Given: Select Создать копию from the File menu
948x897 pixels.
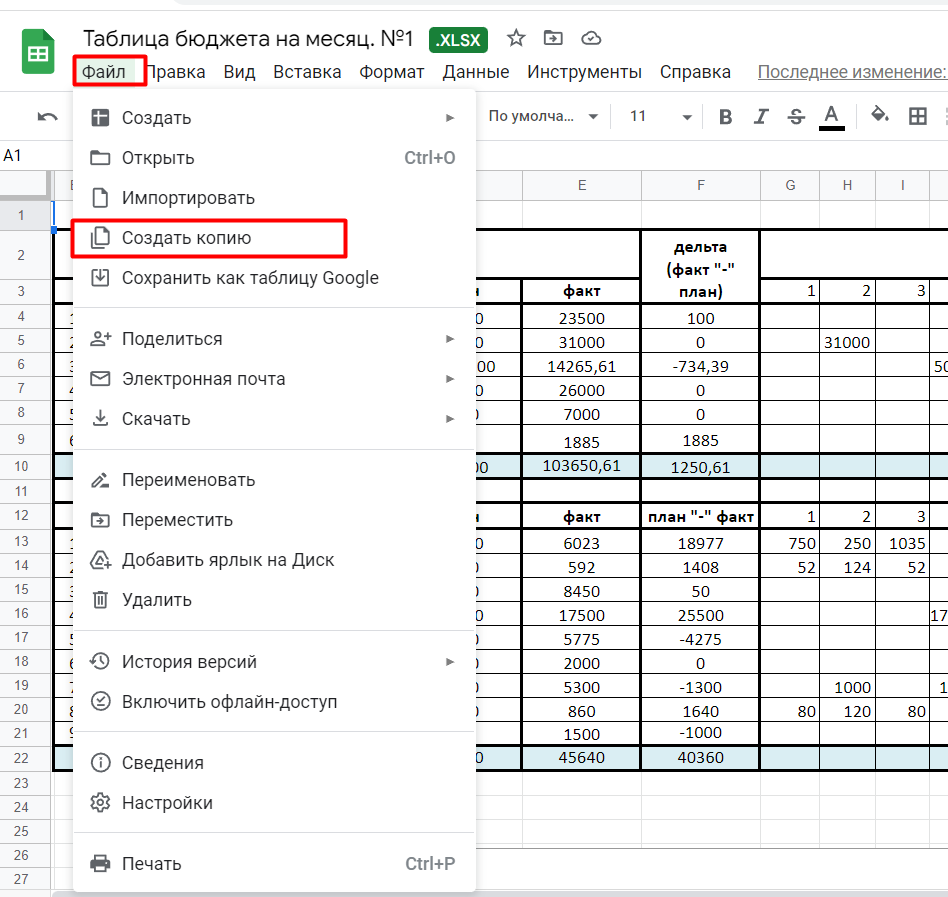Looking at the screenshot, I should (186, 238).
